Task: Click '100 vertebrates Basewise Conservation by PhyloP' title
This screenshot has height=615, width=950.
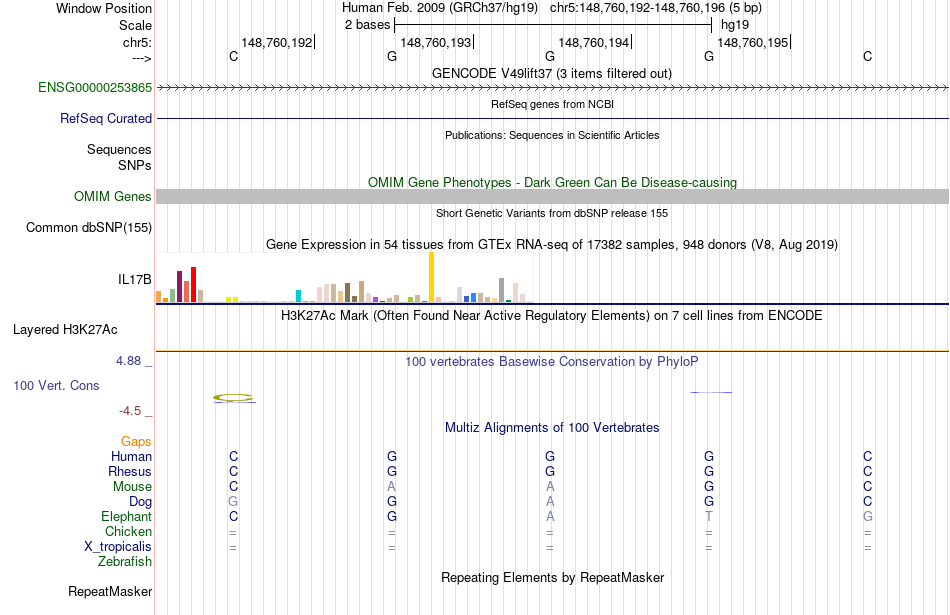Action: [x=552, y=362]
